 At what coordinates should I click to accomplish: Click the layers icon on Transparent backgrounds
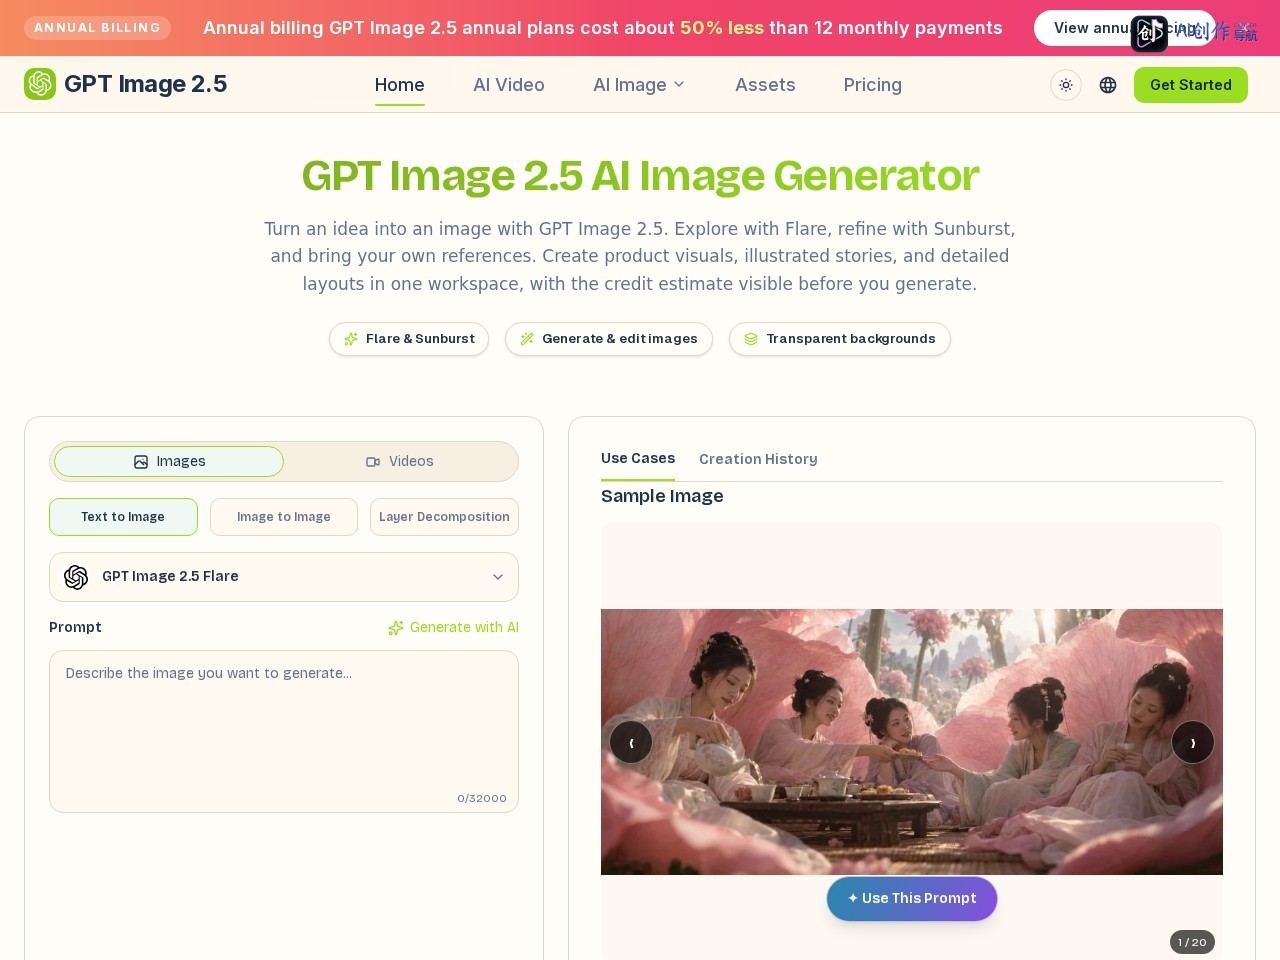point(751,339)
